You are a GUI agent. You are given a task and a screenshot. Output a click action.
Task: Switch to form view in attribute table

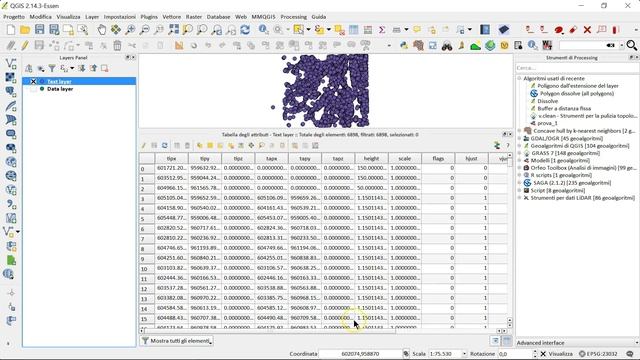(x=495, y=341)
